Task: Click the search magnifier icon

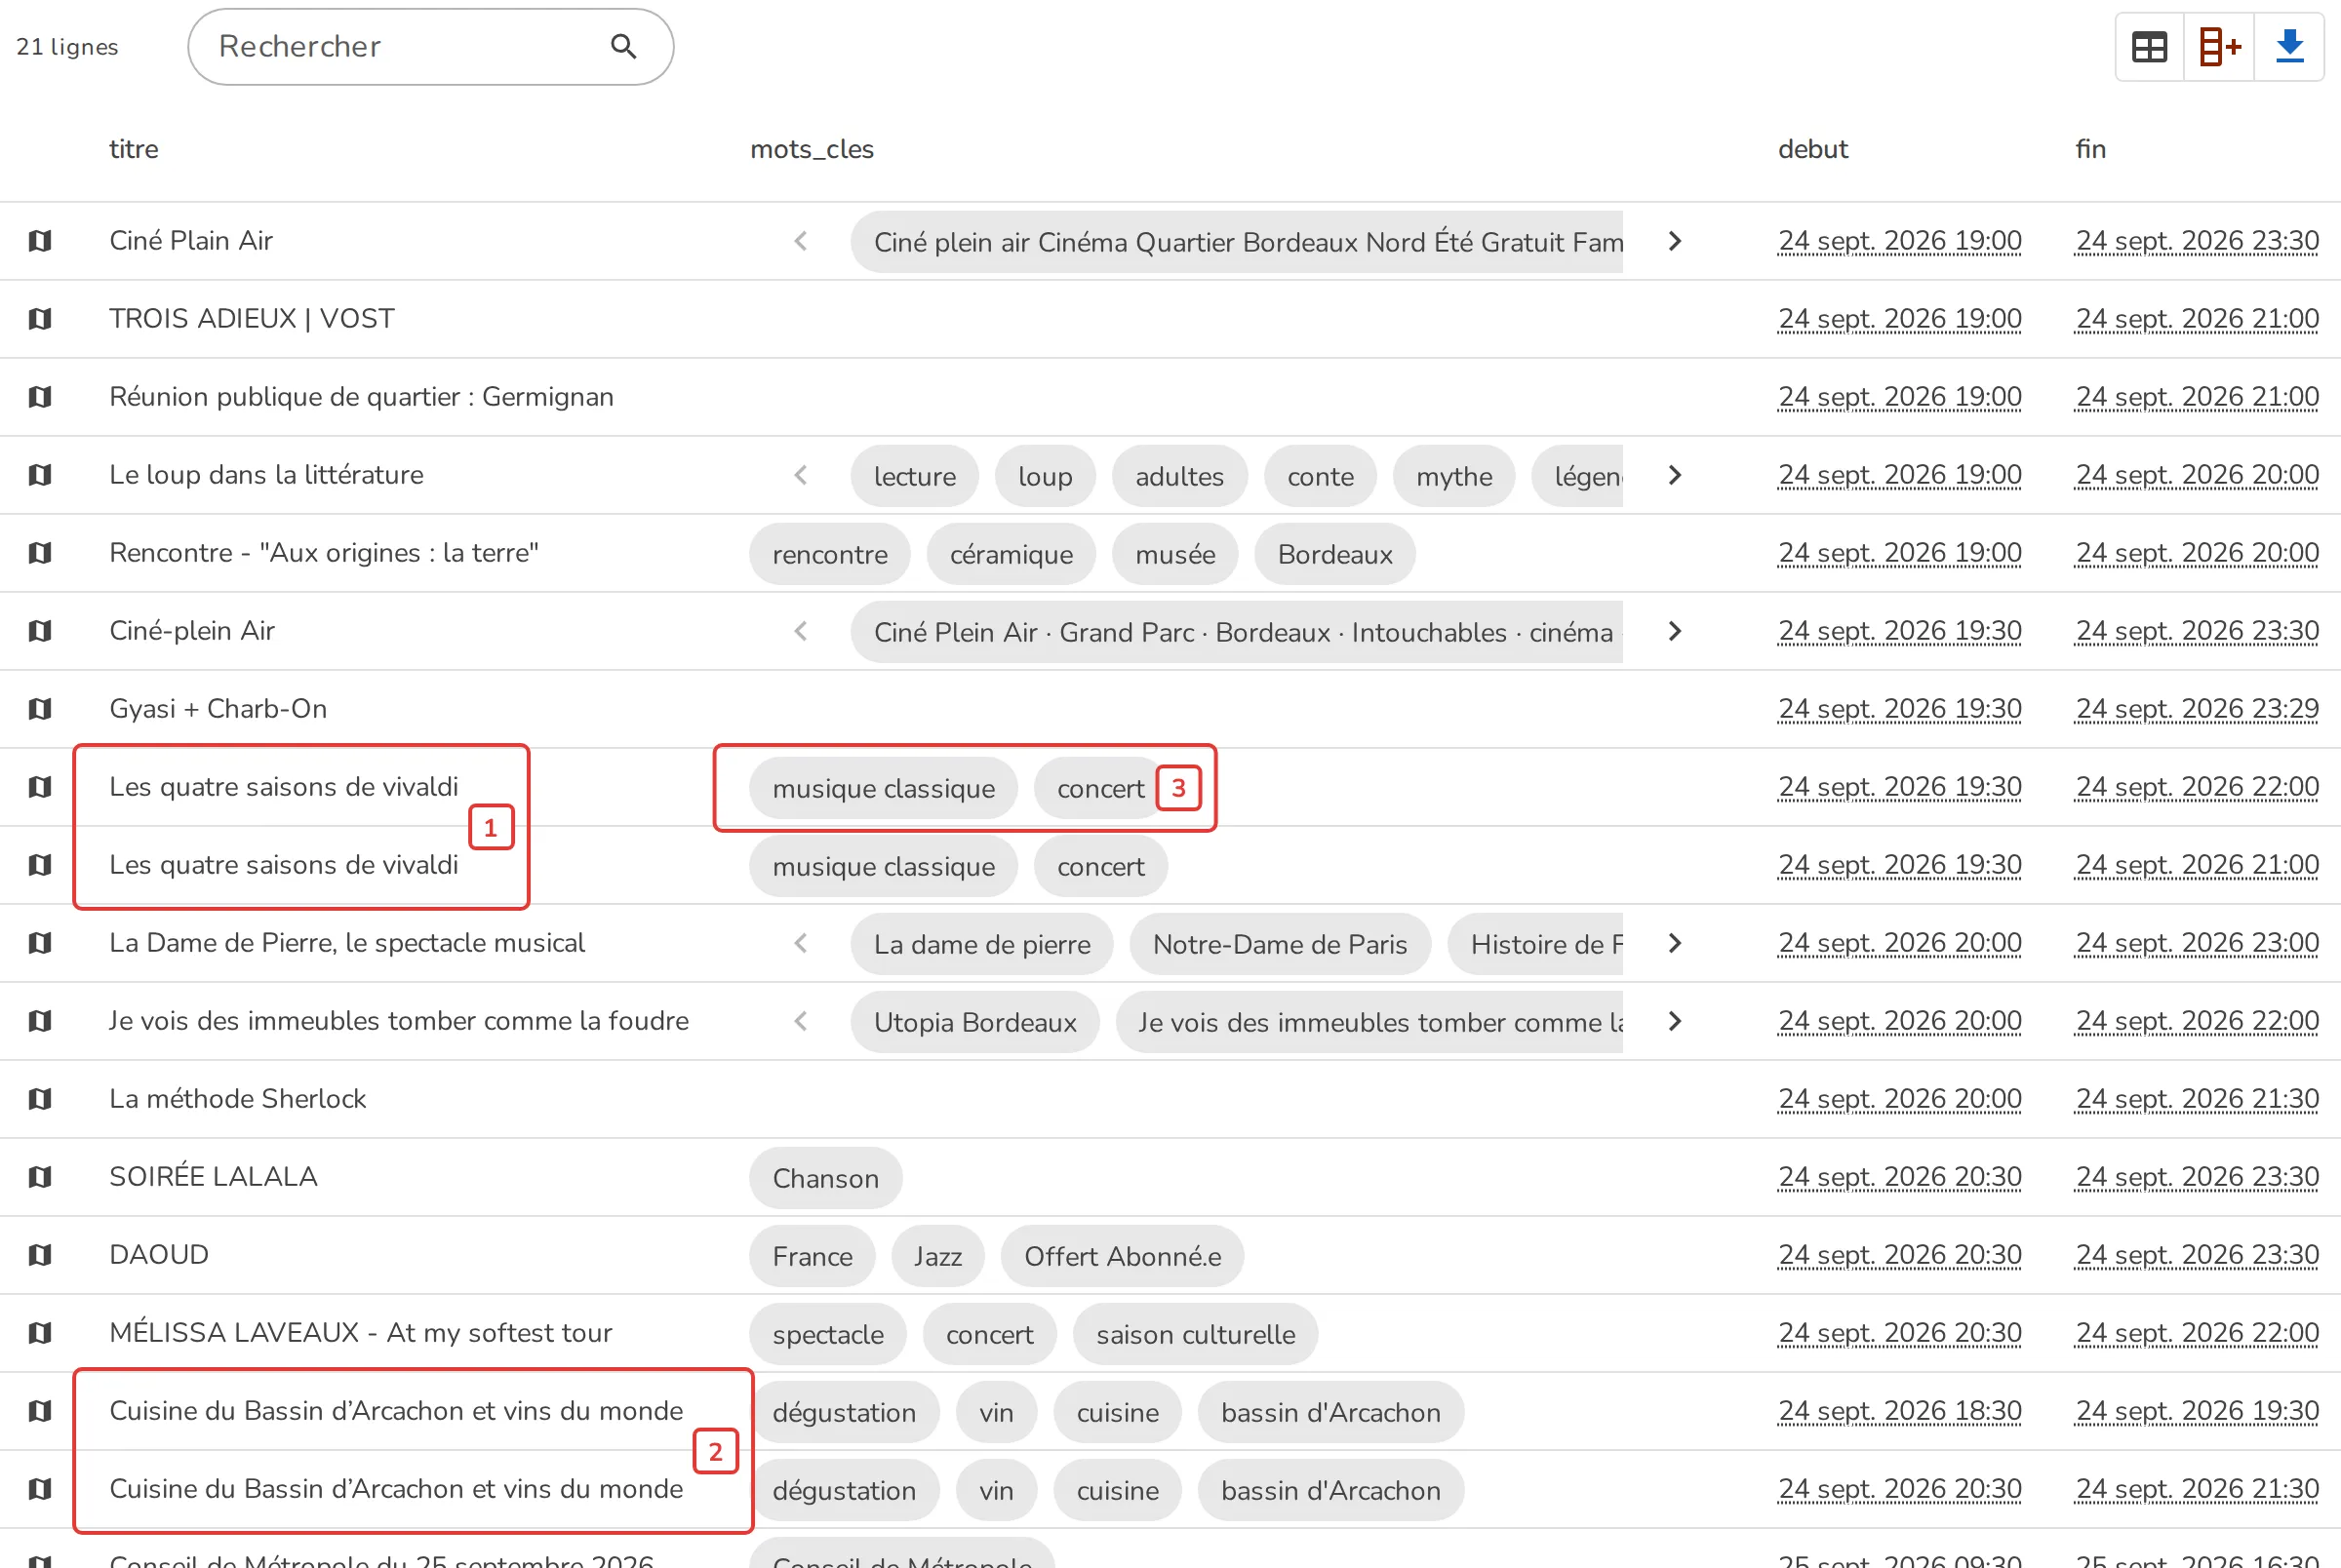Action: [x=623, y=46]
